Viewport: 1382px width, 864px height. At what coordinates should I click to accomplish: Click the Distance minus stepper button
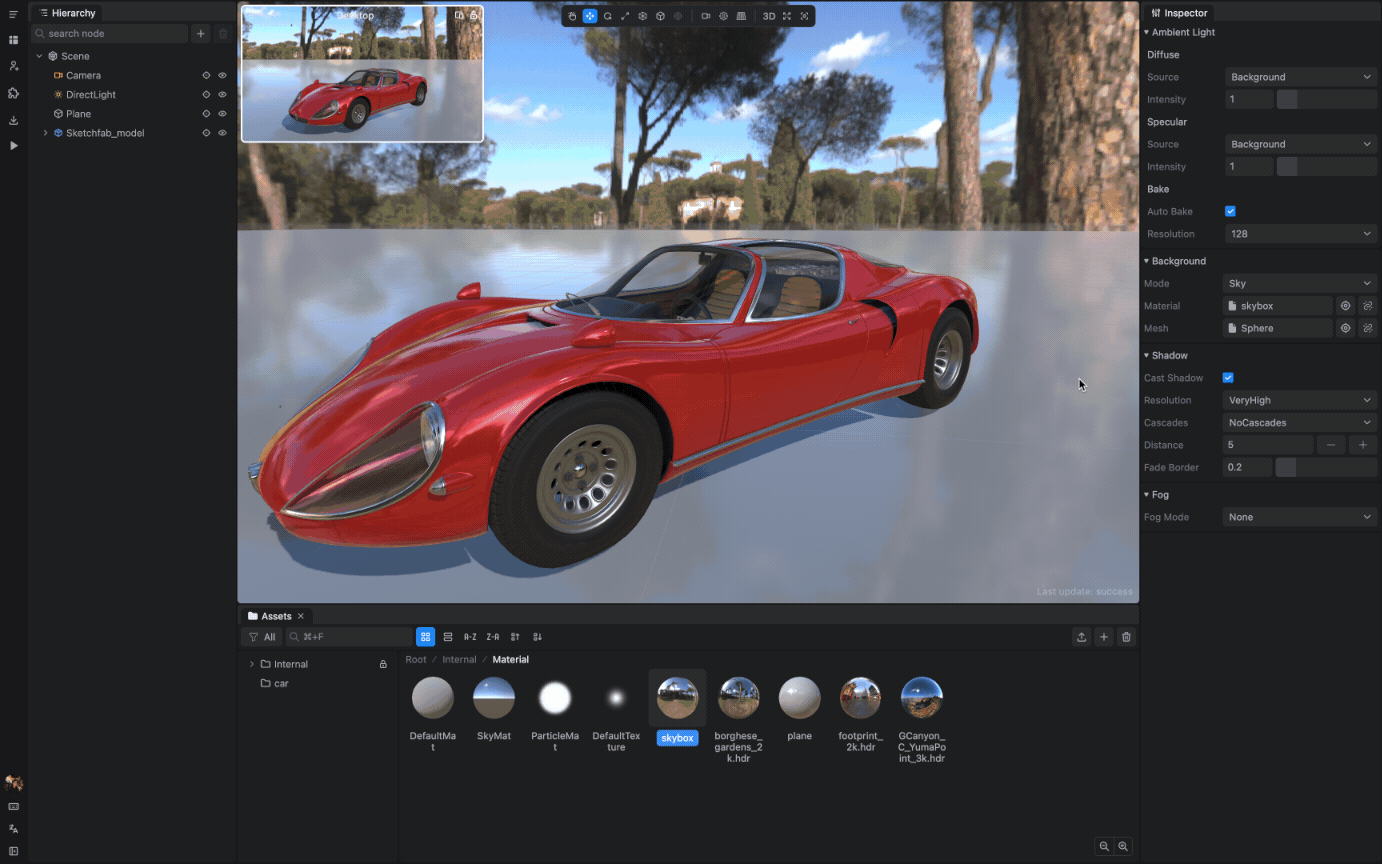pos(1330,445)
